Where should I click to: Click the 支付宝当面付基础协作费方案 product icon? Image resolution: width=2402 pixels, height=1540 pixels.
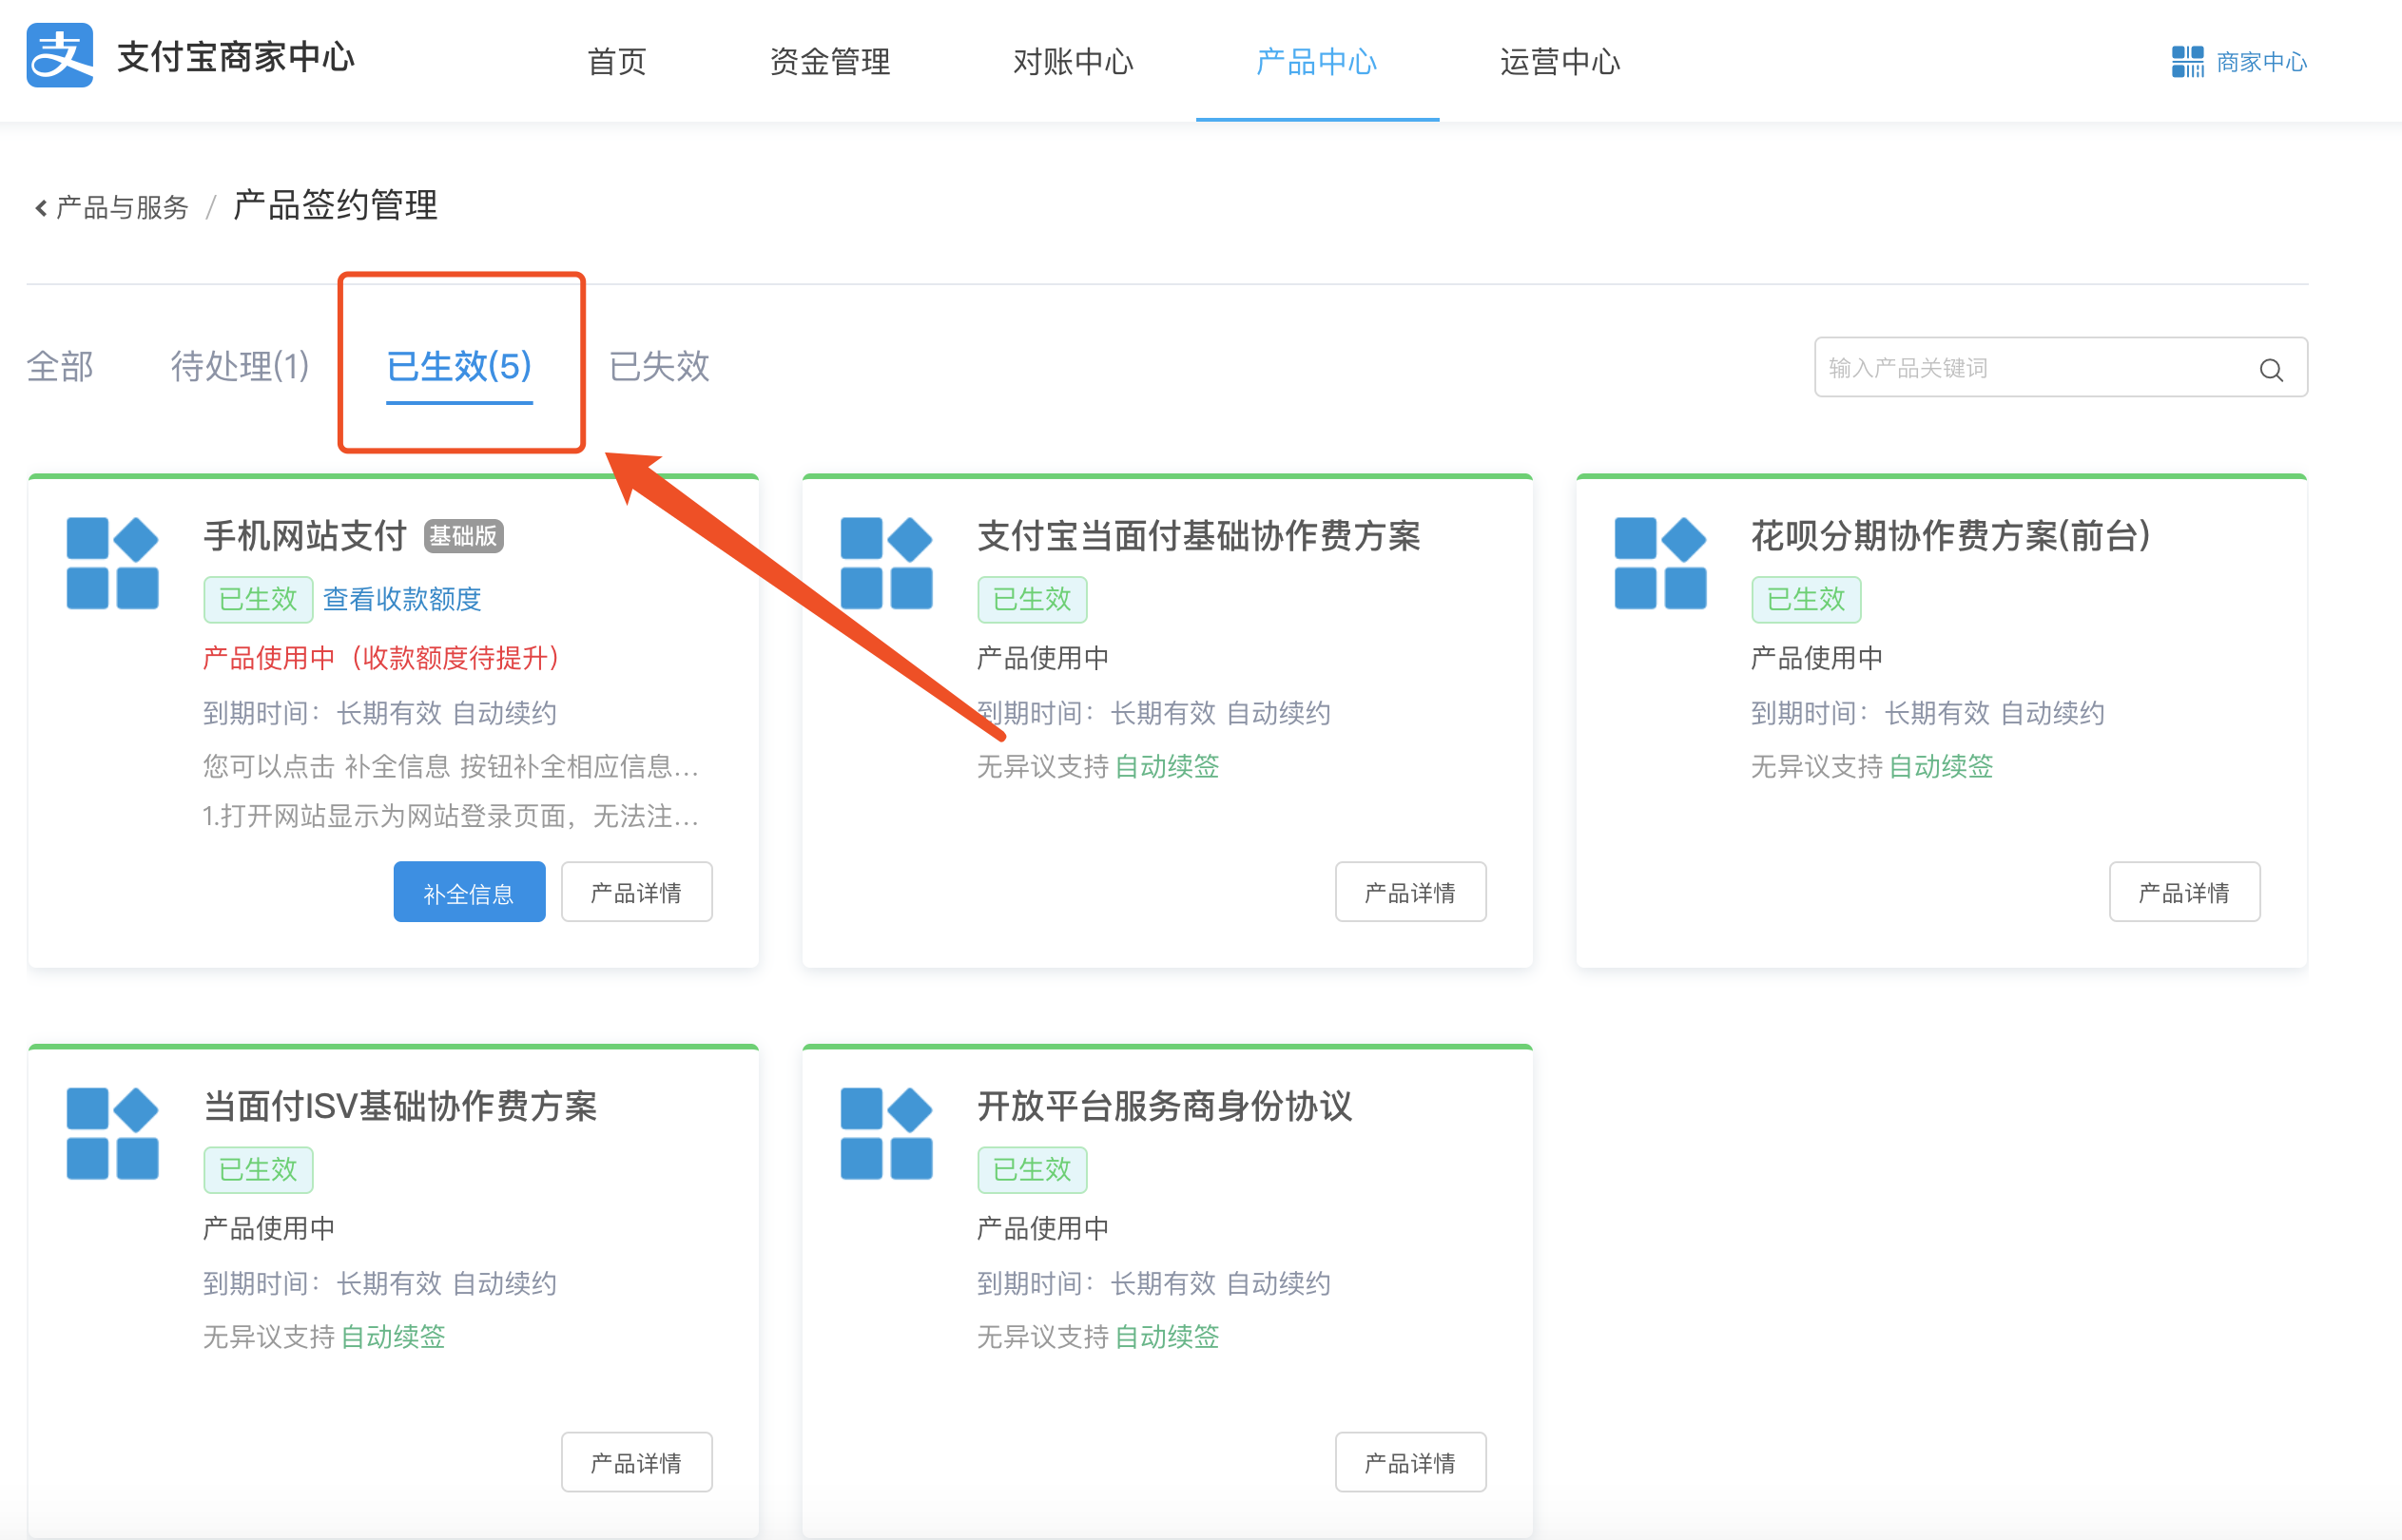click(885, 563)
